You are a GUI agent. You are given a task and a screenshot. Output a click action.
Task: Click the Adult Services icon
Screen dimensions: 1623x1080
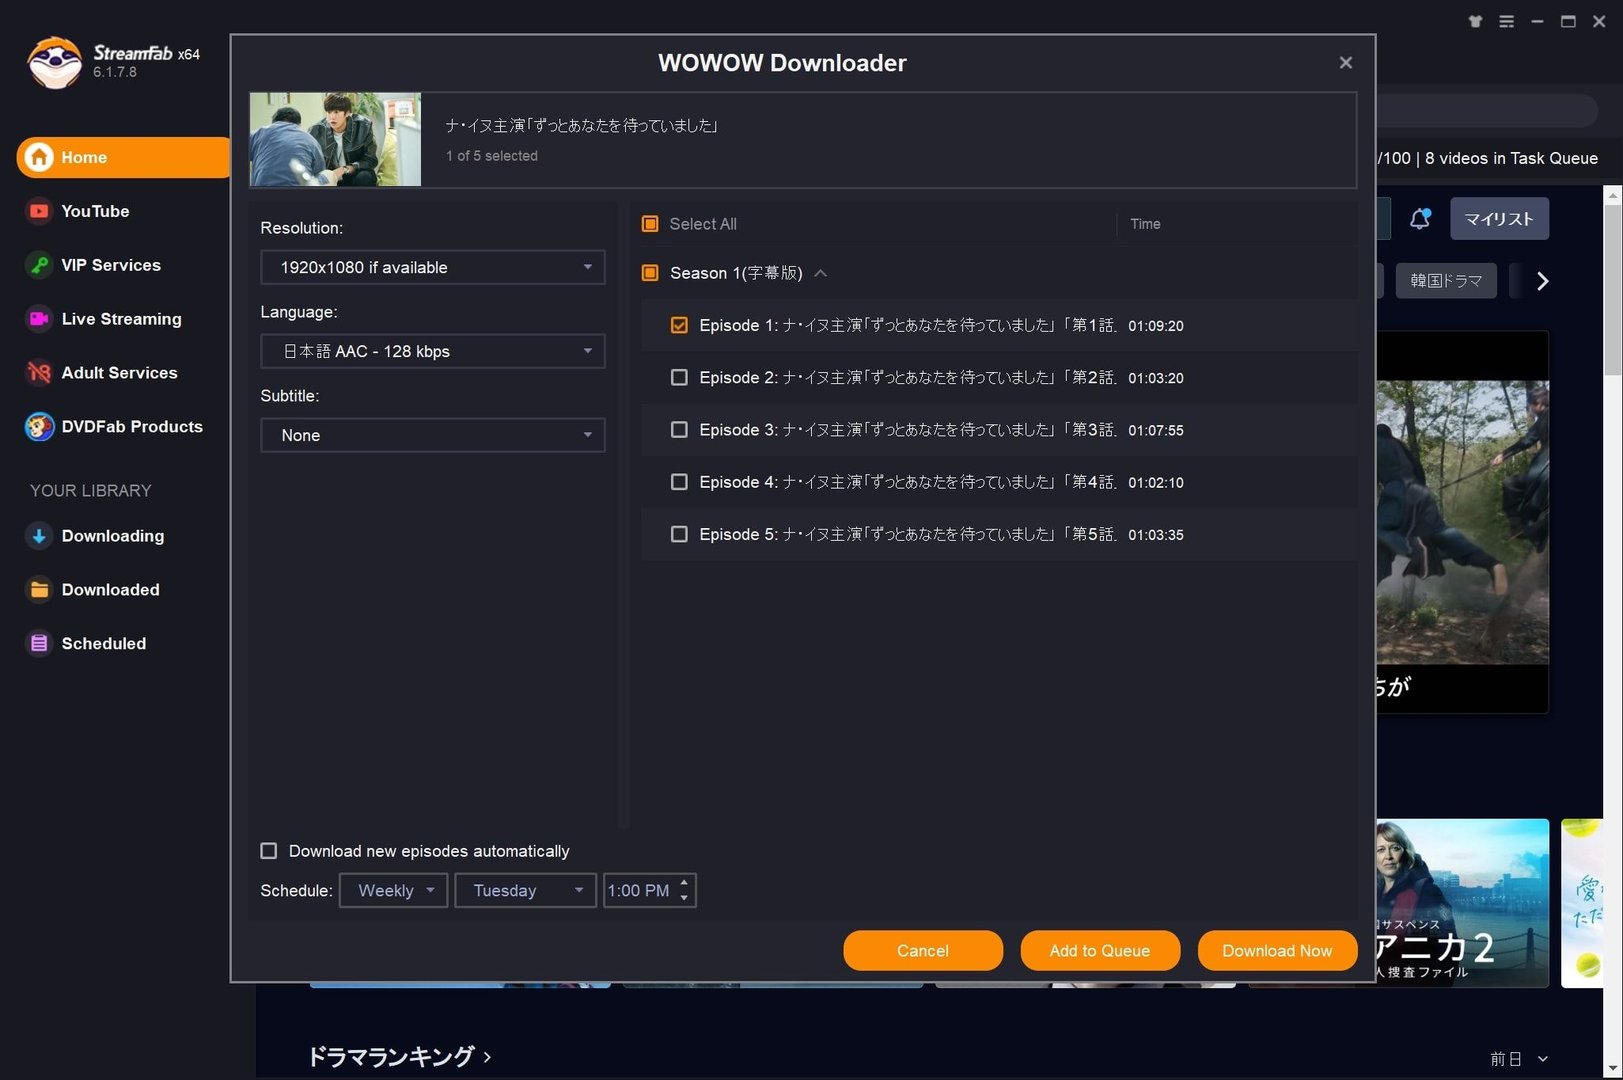click(39, 373)
